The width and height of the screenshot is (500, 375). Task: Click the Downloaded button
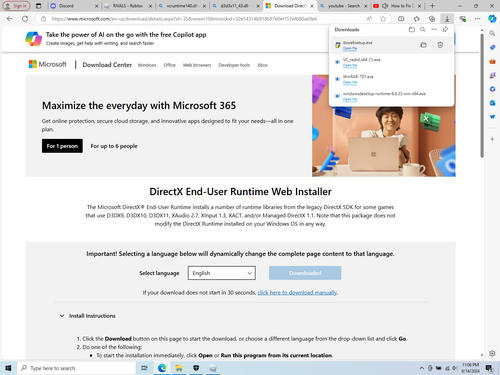pos(305,273)
